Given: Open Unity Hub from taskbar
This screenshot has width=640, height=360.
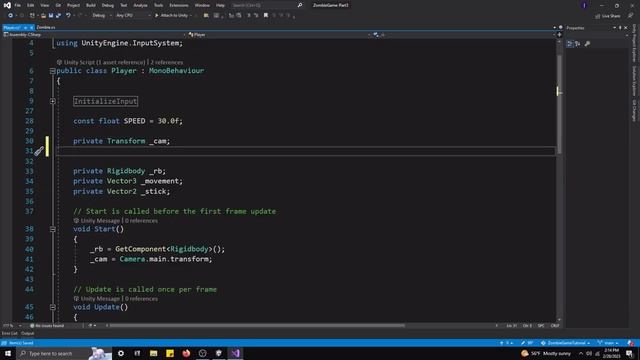Looking at the screenshot, I should click(219, 353).
